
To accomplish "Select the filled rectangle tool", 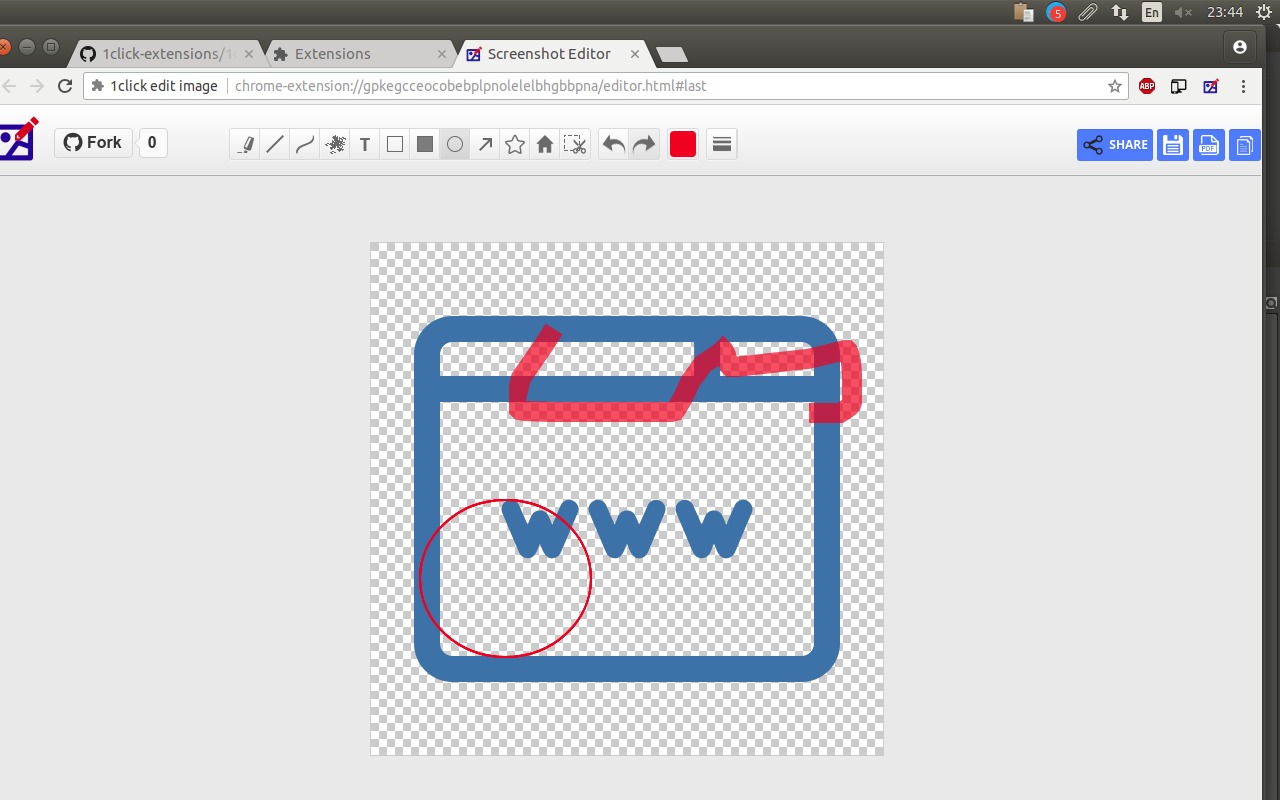I will (425, 145).
